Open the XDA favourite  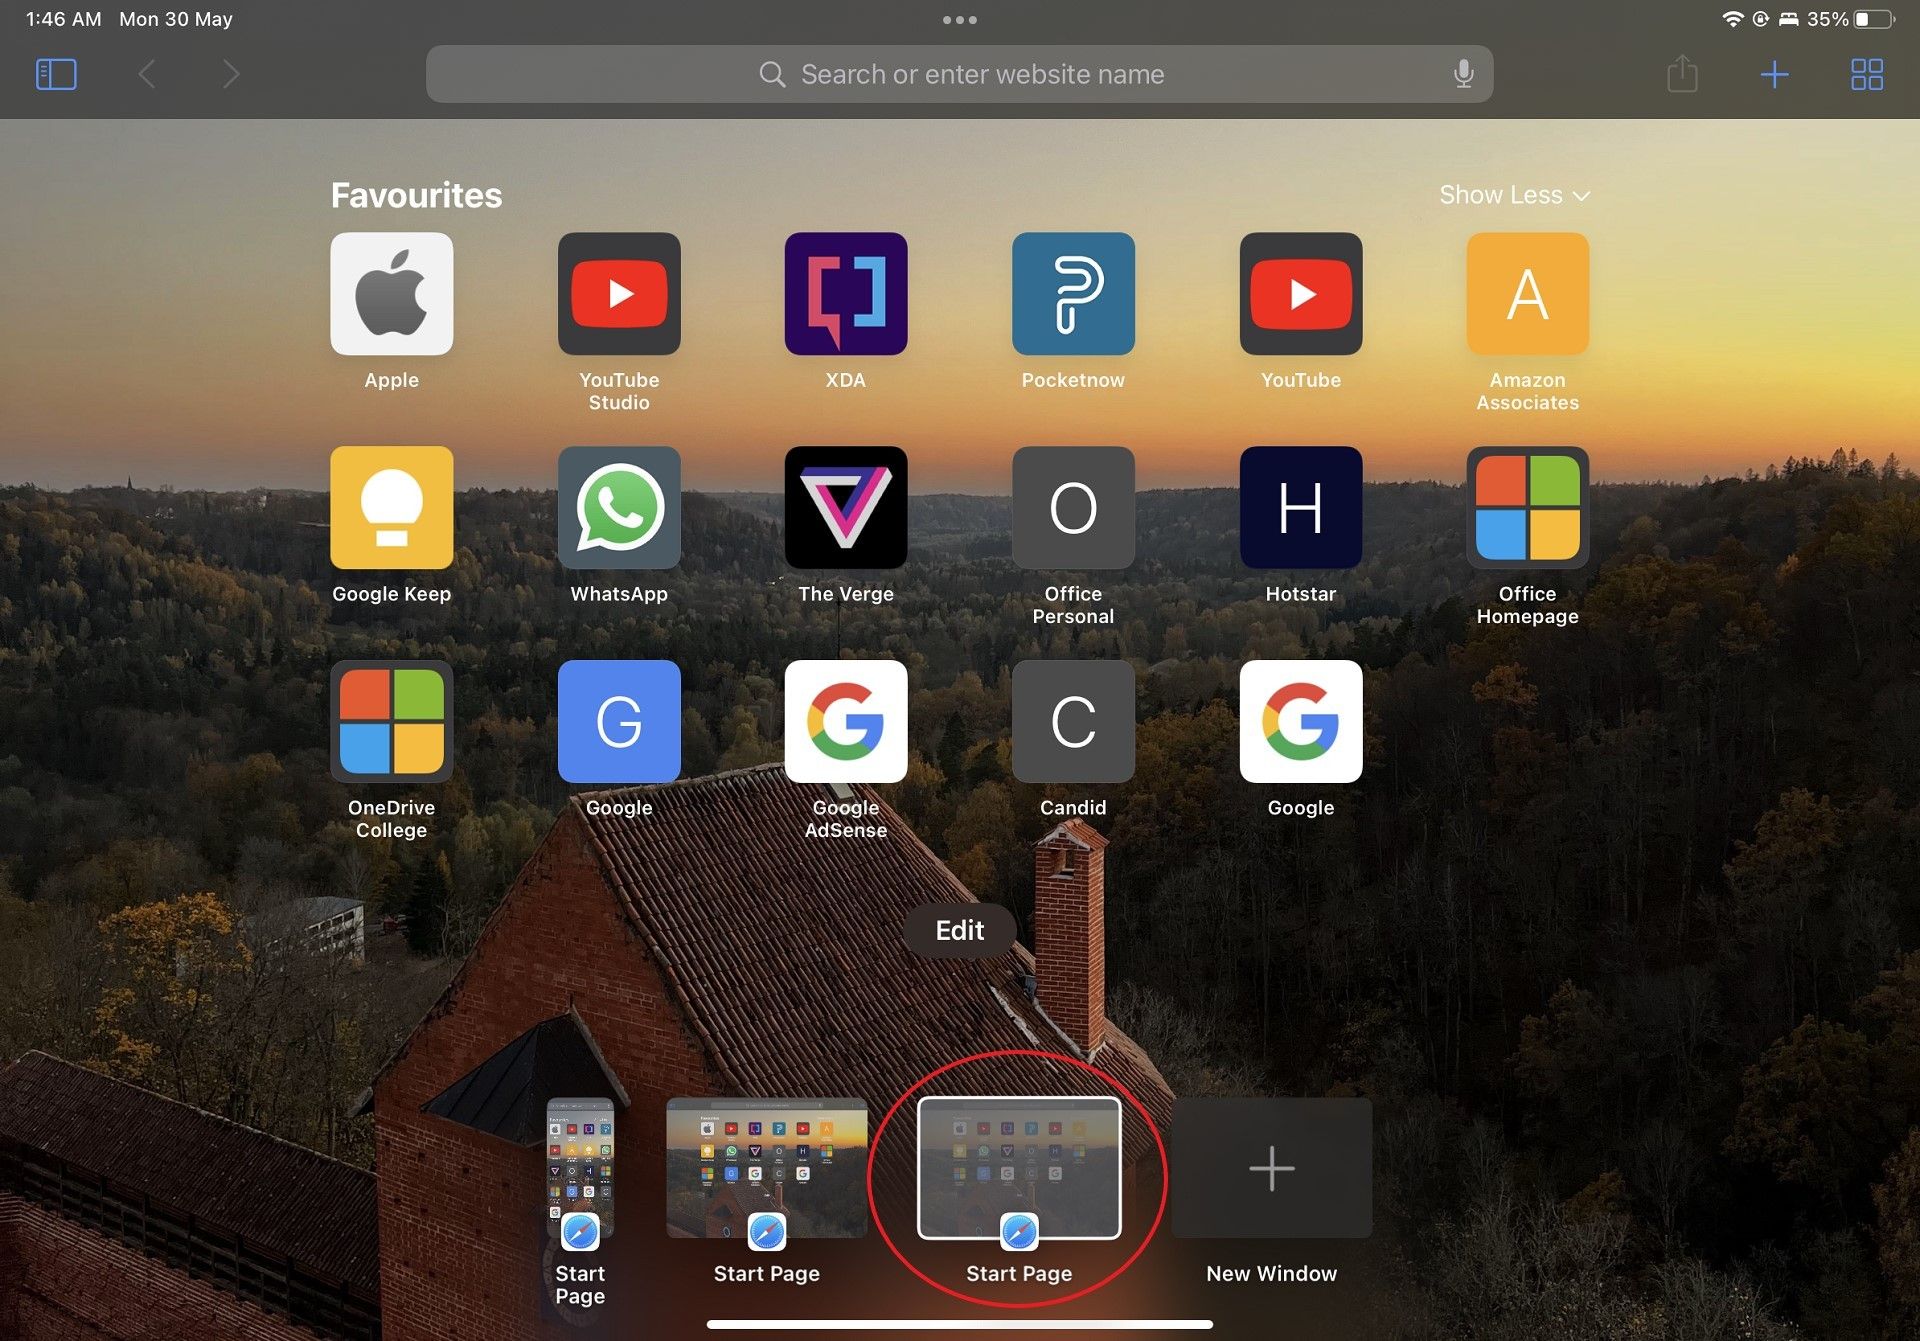click(x=846, y=293)
